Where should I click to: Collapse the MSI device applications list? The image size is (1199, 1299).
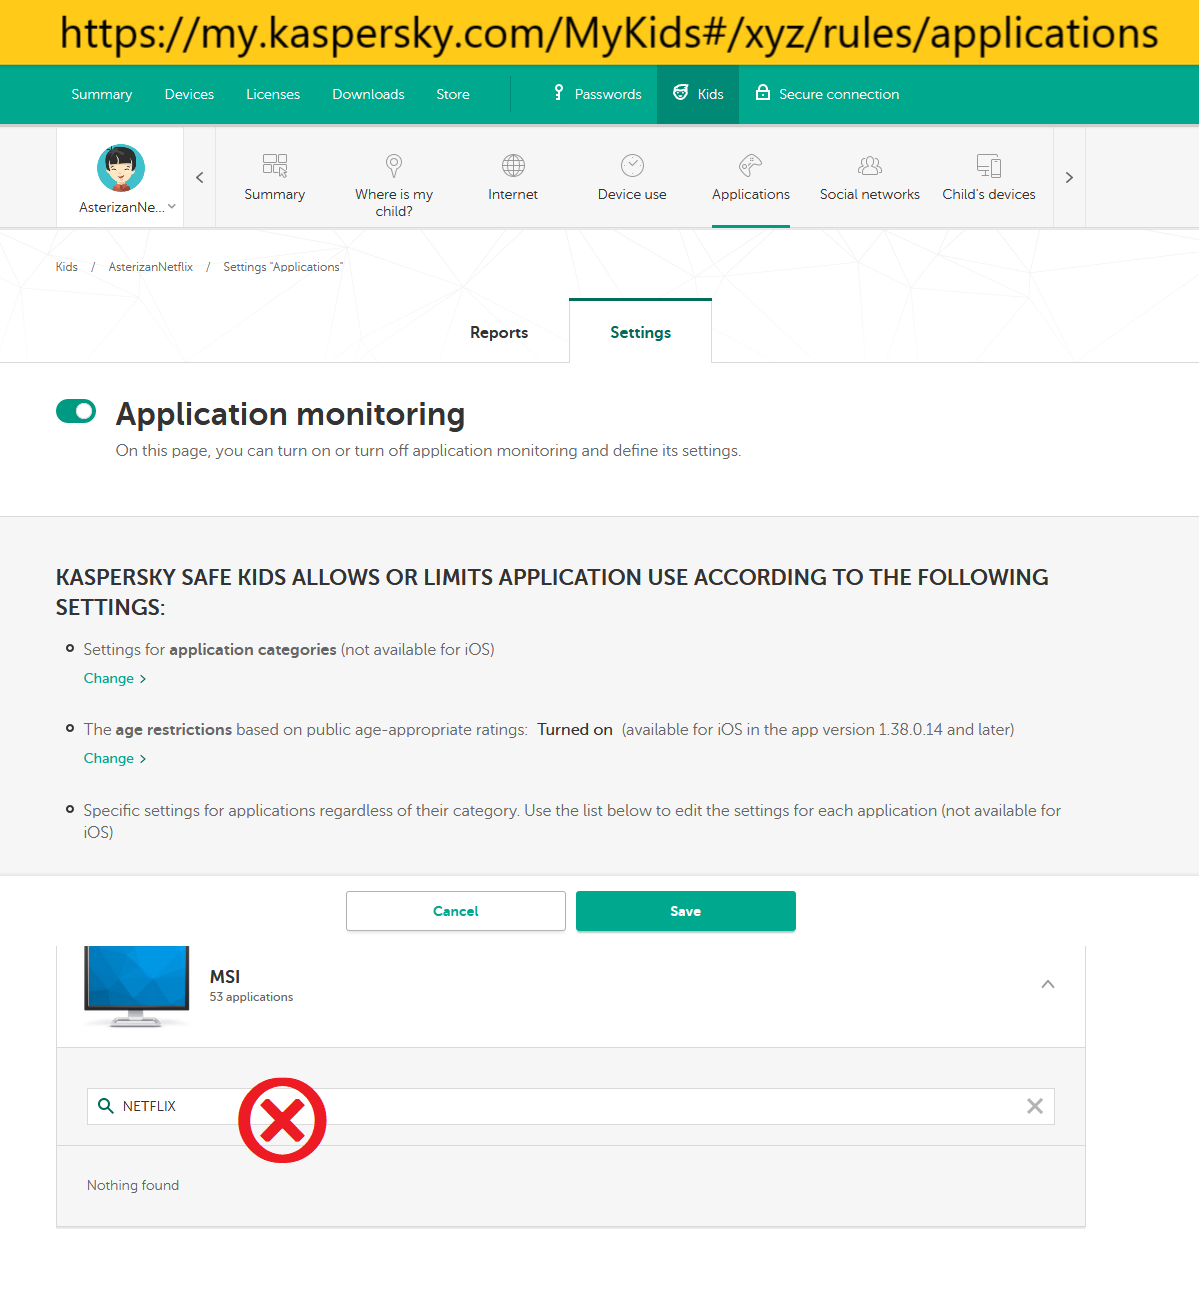[1048, 984]
